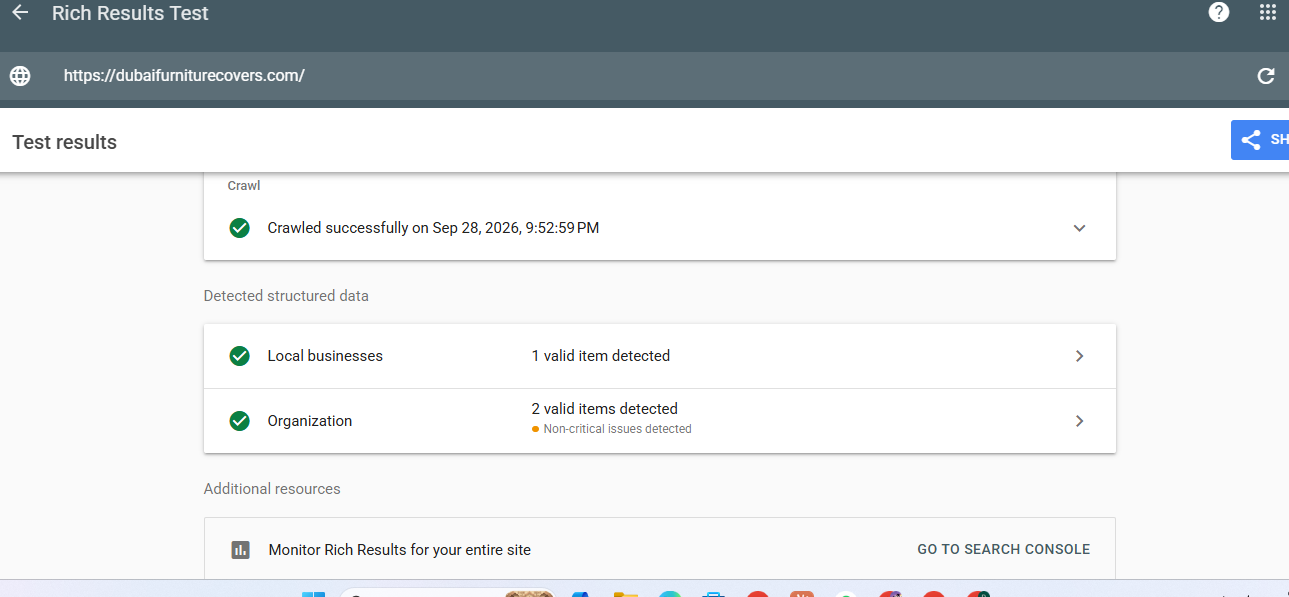Expand the Crawled successfully row chevron
Image resolution: width=1289 pixels, height=597 pixels.
[x=1079, y=228]
